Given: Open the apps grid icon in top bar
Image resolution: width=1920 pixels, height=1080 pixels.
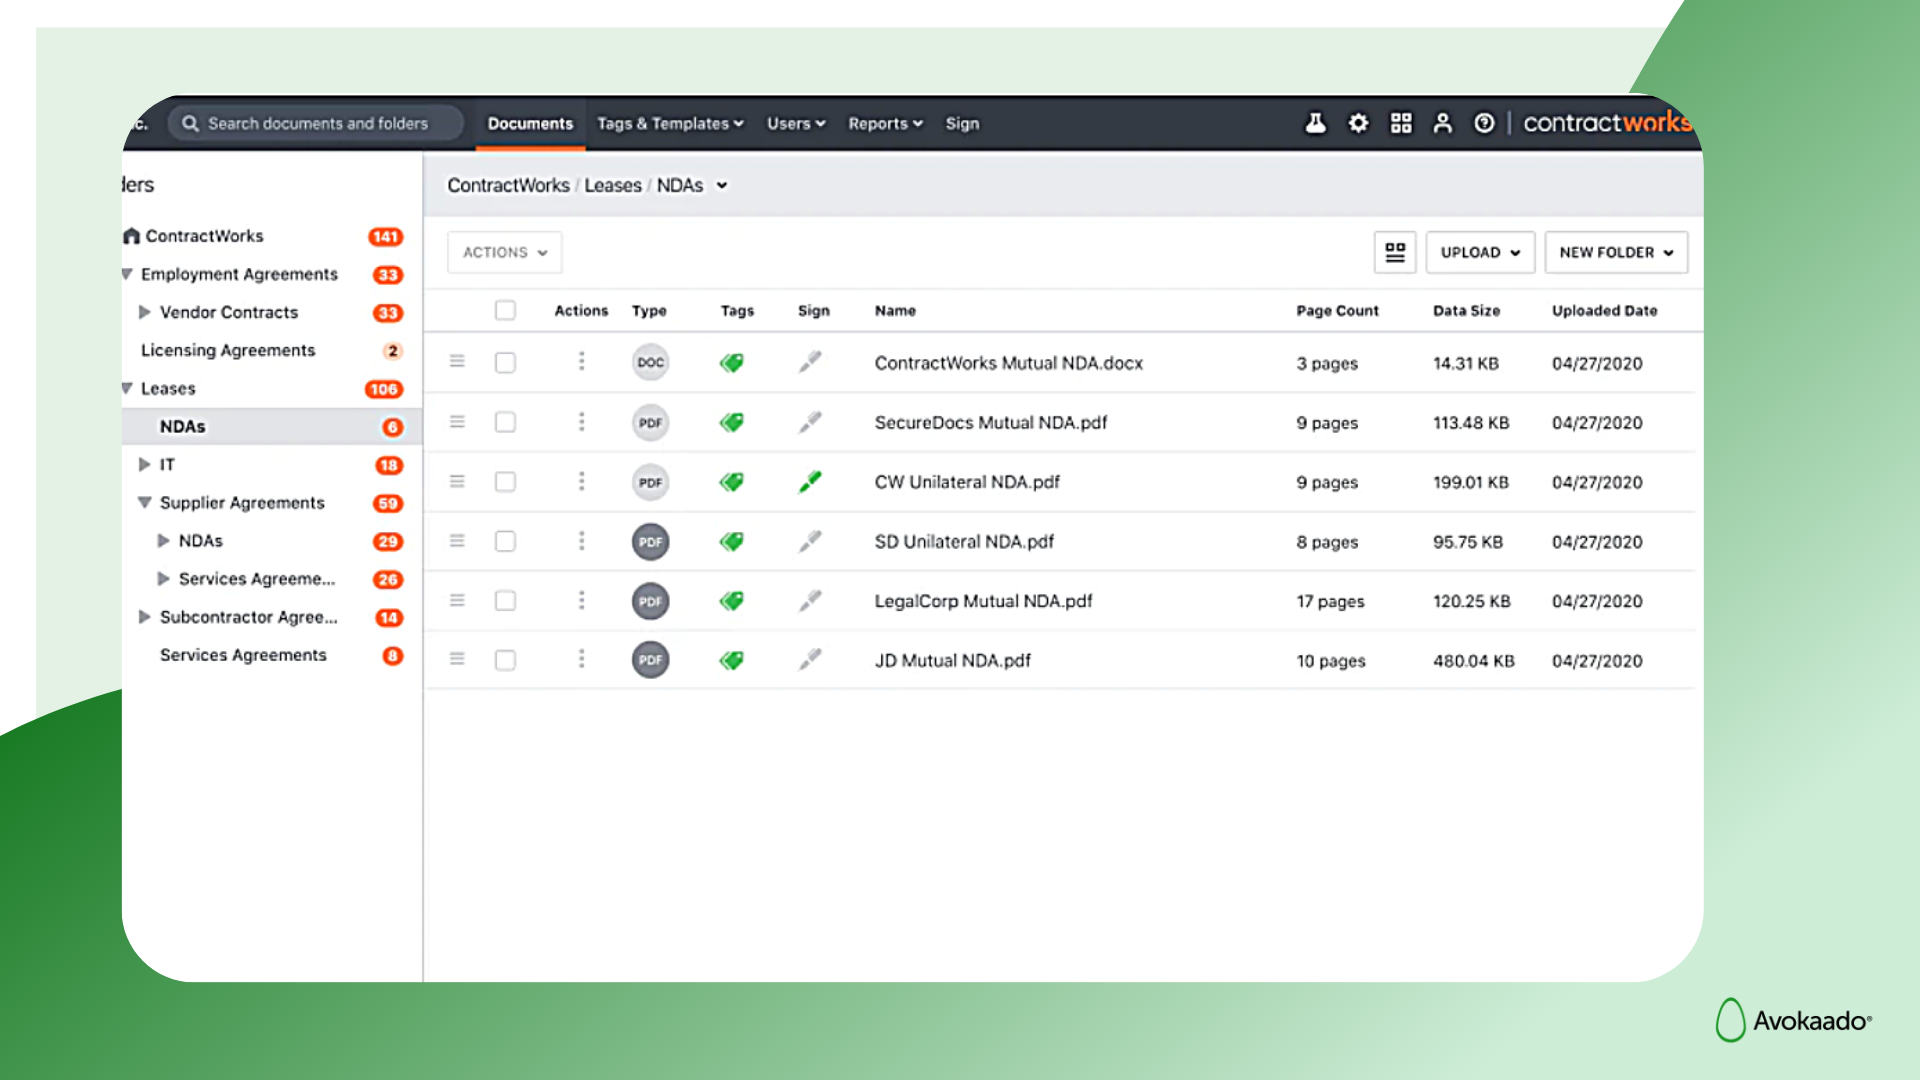Looking at the screenshot, I should click(1401, 123).
